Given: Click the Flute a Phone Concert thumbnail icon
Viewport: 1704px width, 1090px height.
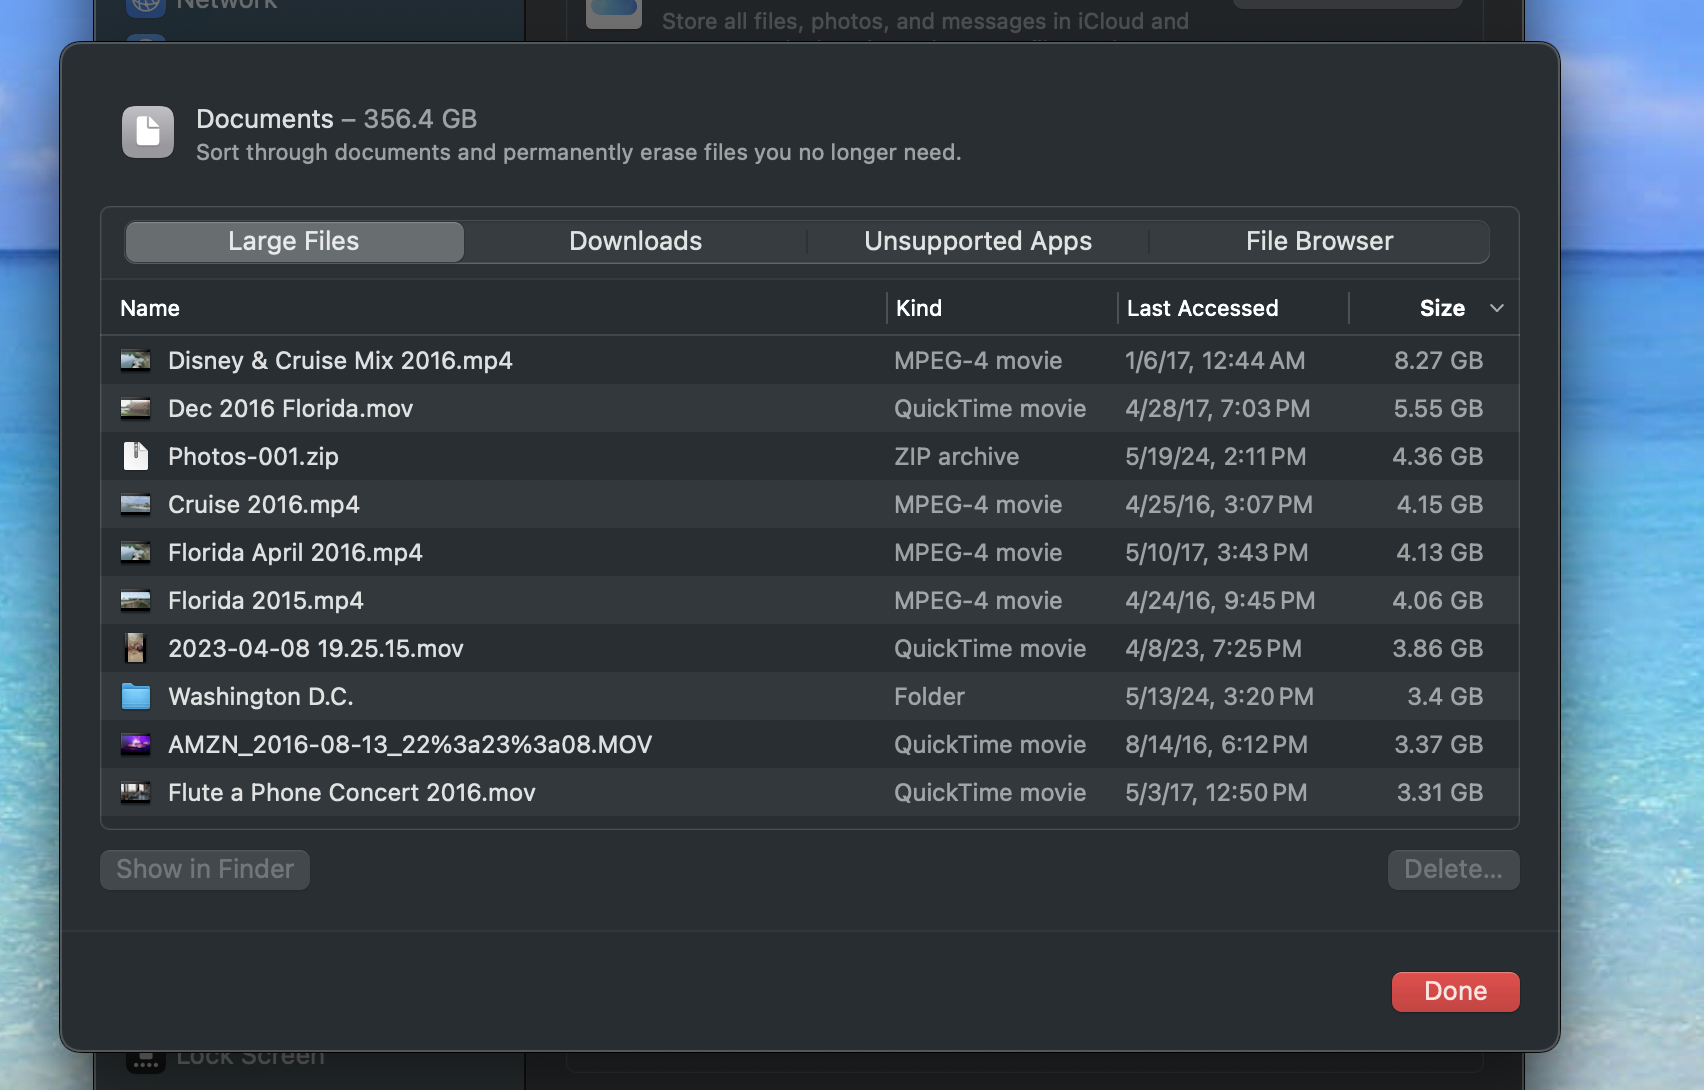Looking at the screenshot, I should pos(135,792).
